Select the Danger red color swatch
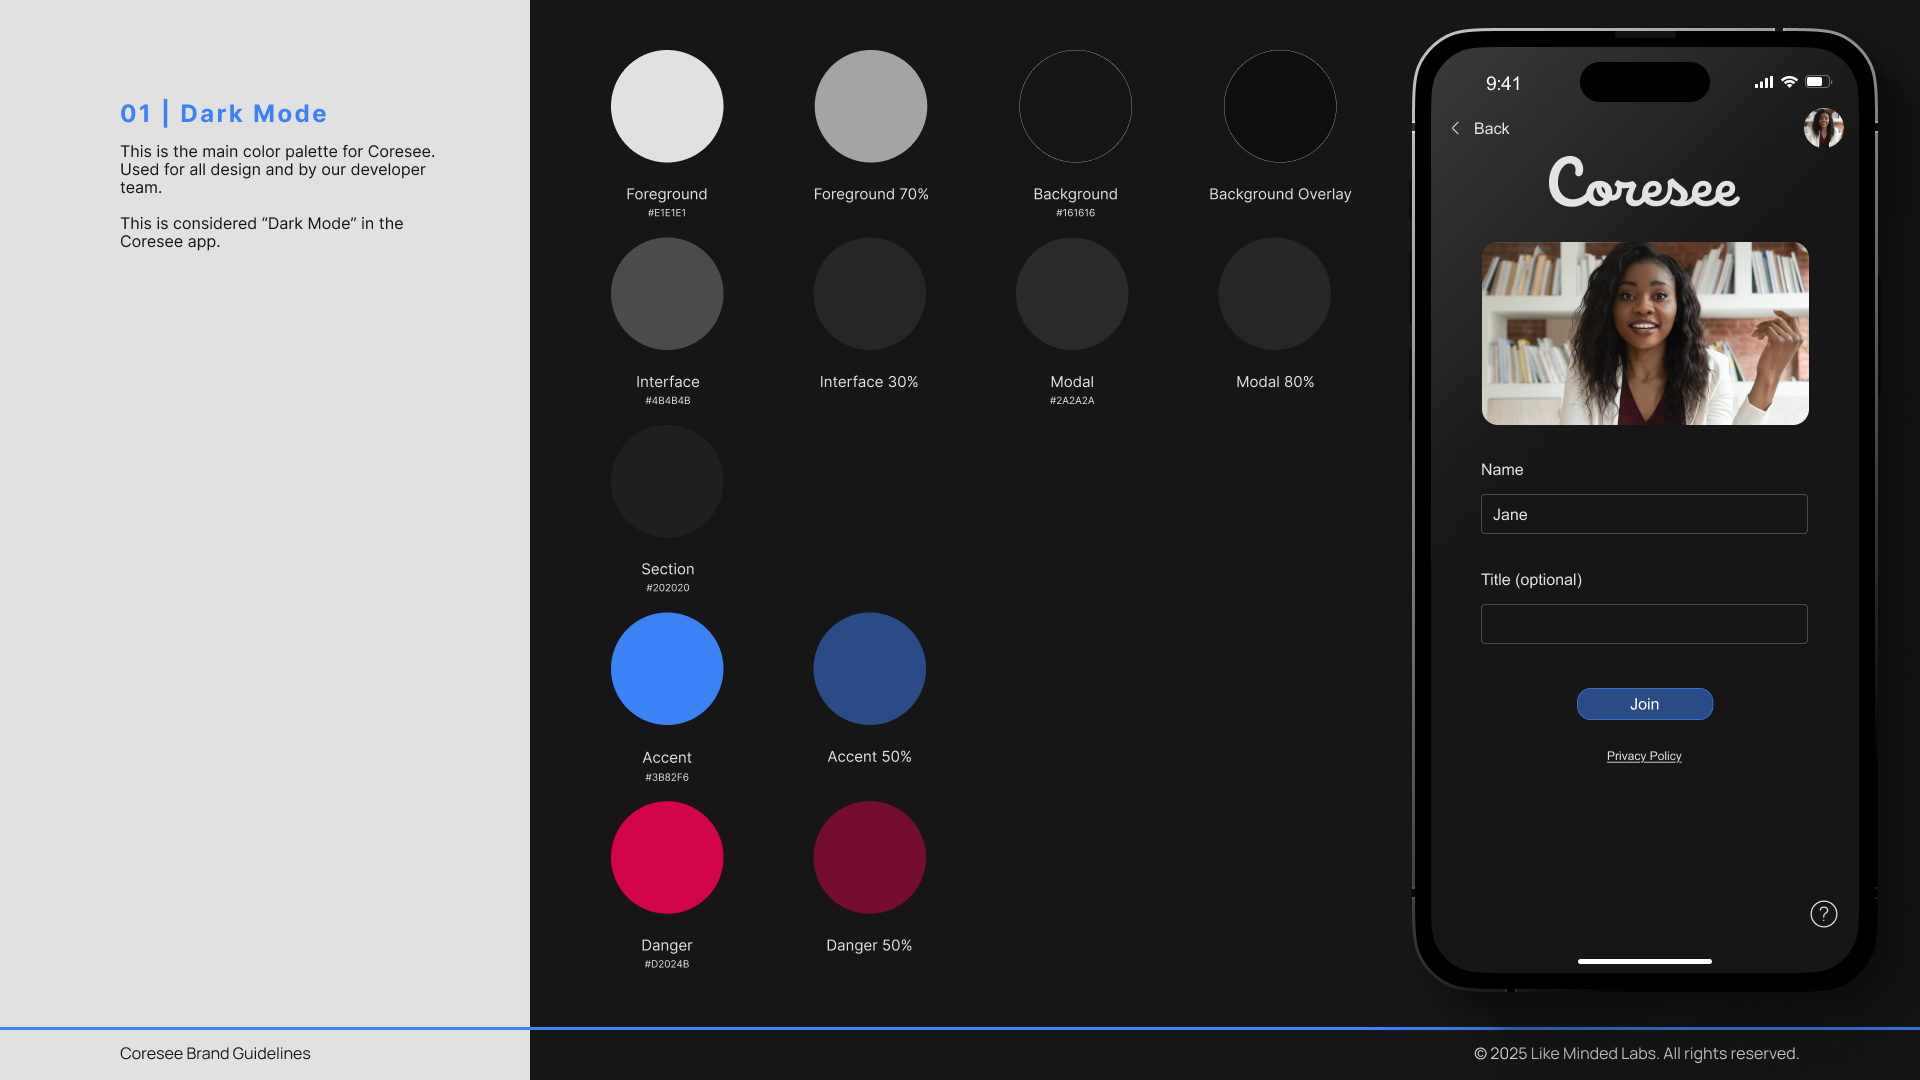This screenshot has height=1080, width=1920. coord(667,857)
